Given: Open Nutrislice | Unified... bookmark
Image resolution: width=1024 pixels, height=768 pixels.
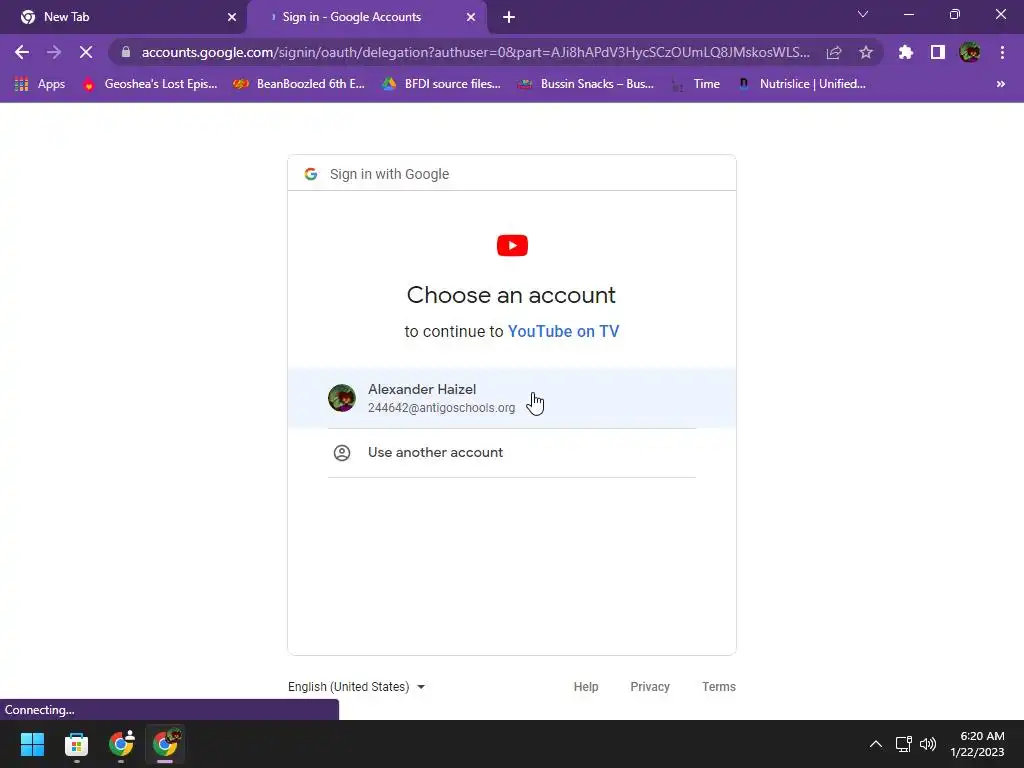Looking at the screenshot, I should (x=801, y=84).
